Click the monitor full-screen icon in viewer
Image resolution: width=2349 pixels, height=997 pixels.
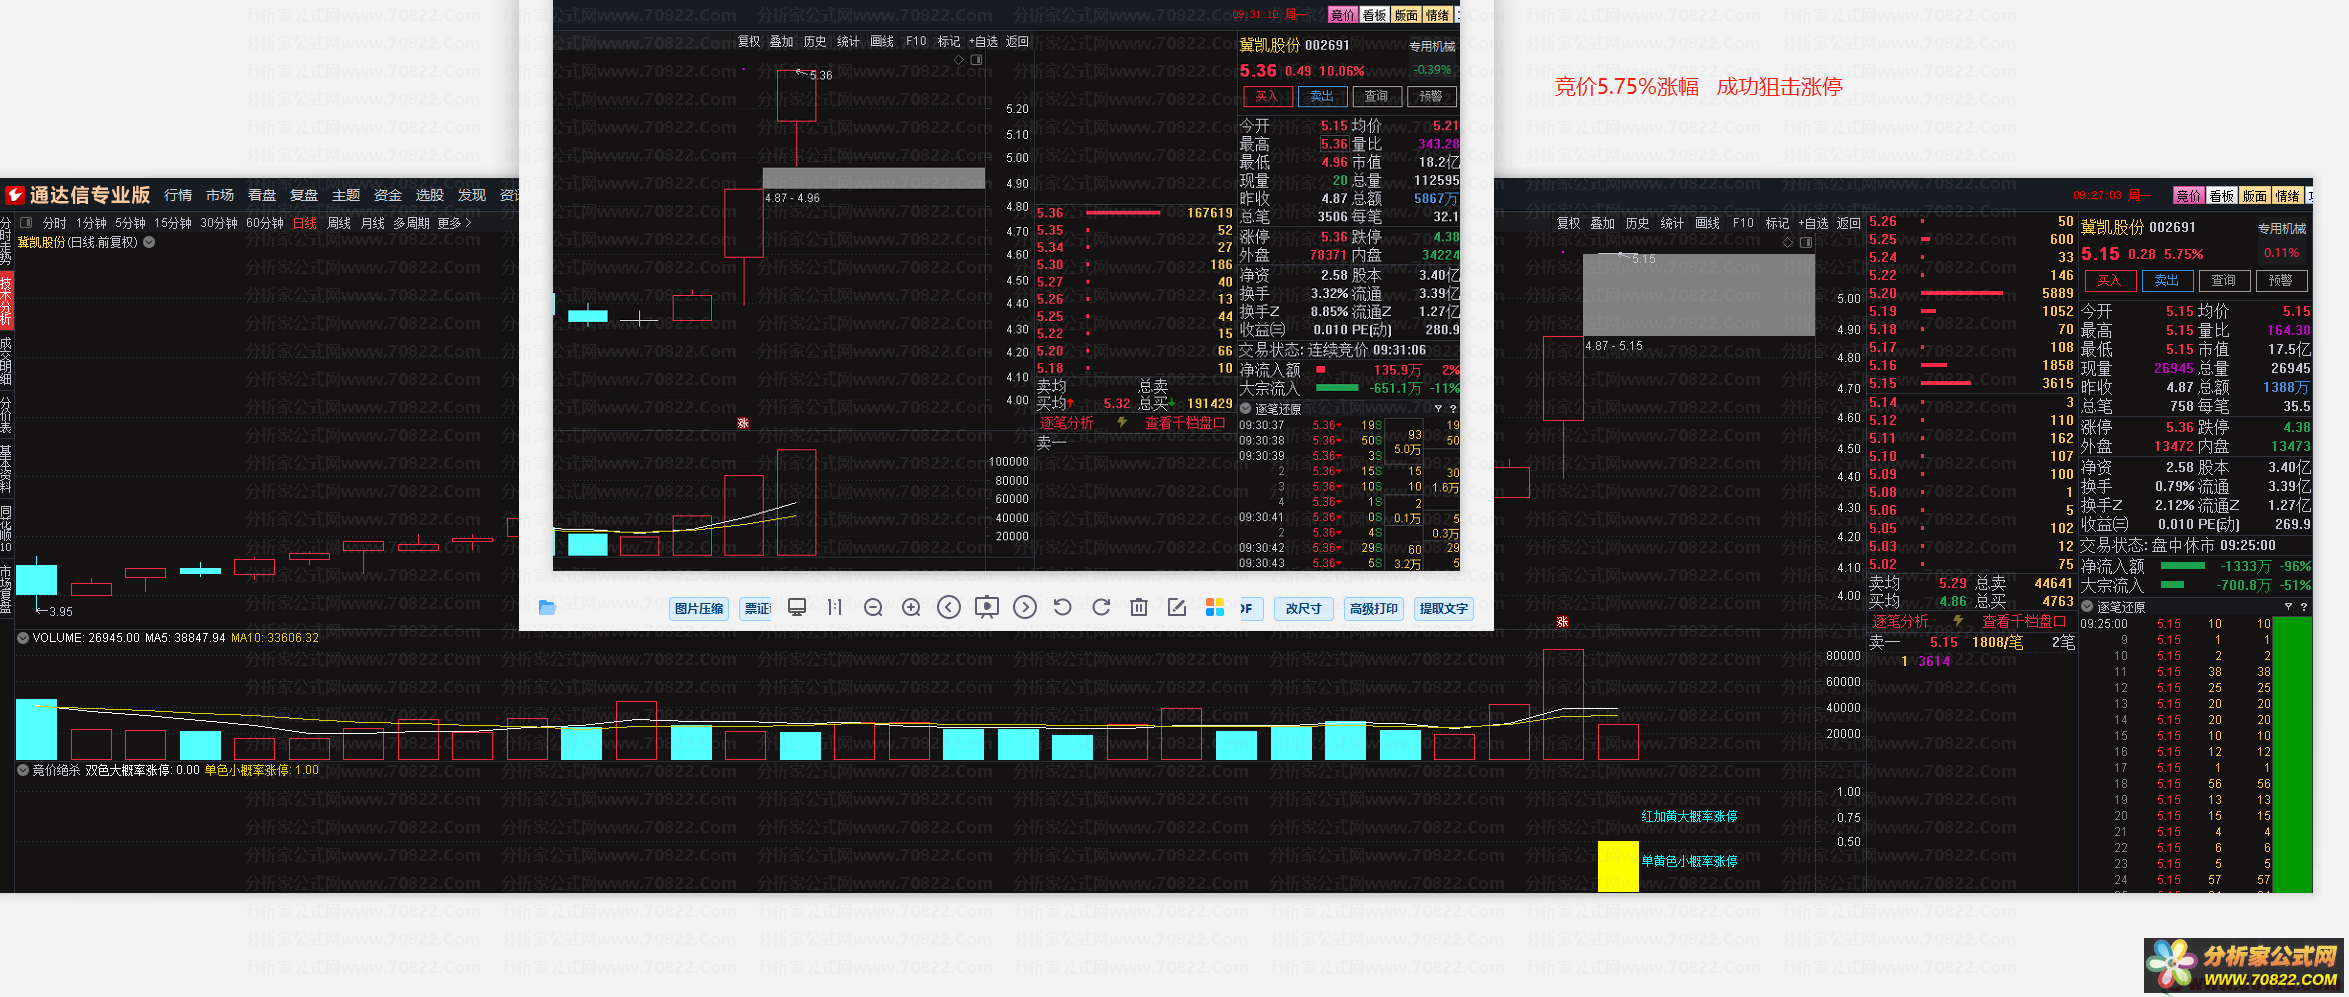797,608
